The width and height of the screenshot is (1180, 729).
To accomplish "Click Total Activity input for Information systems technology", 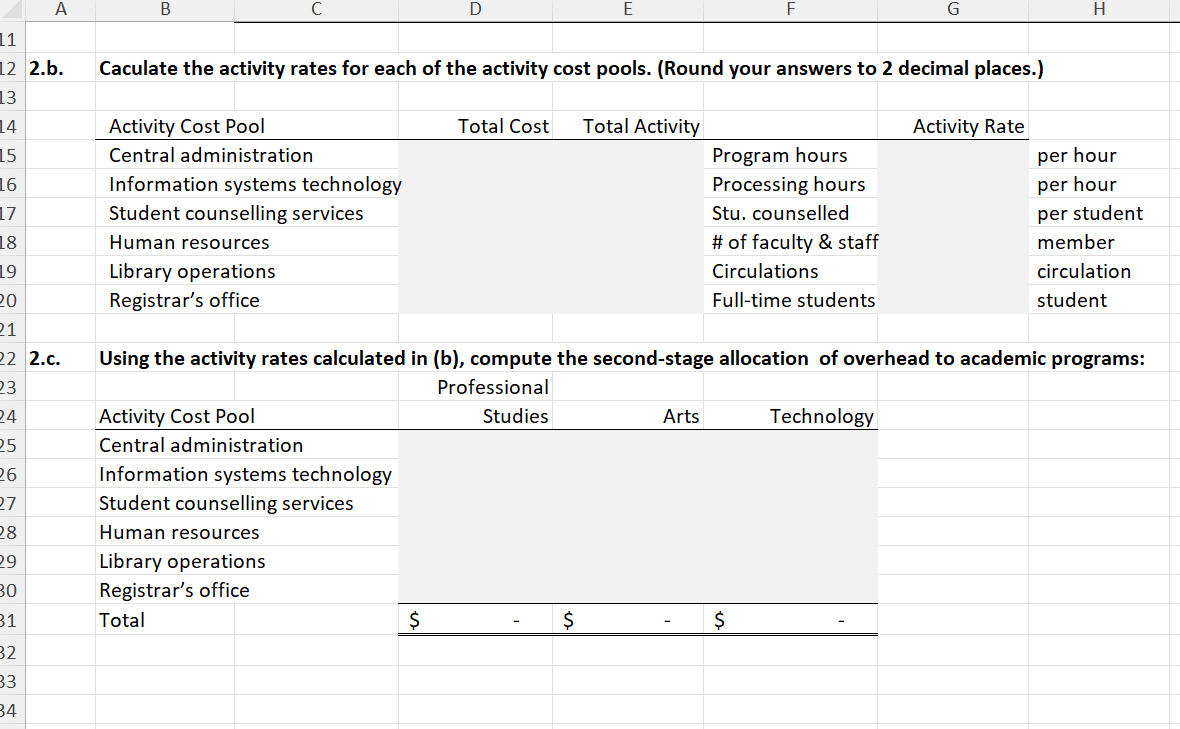I will pyautogui.click(x=628, y=184).
